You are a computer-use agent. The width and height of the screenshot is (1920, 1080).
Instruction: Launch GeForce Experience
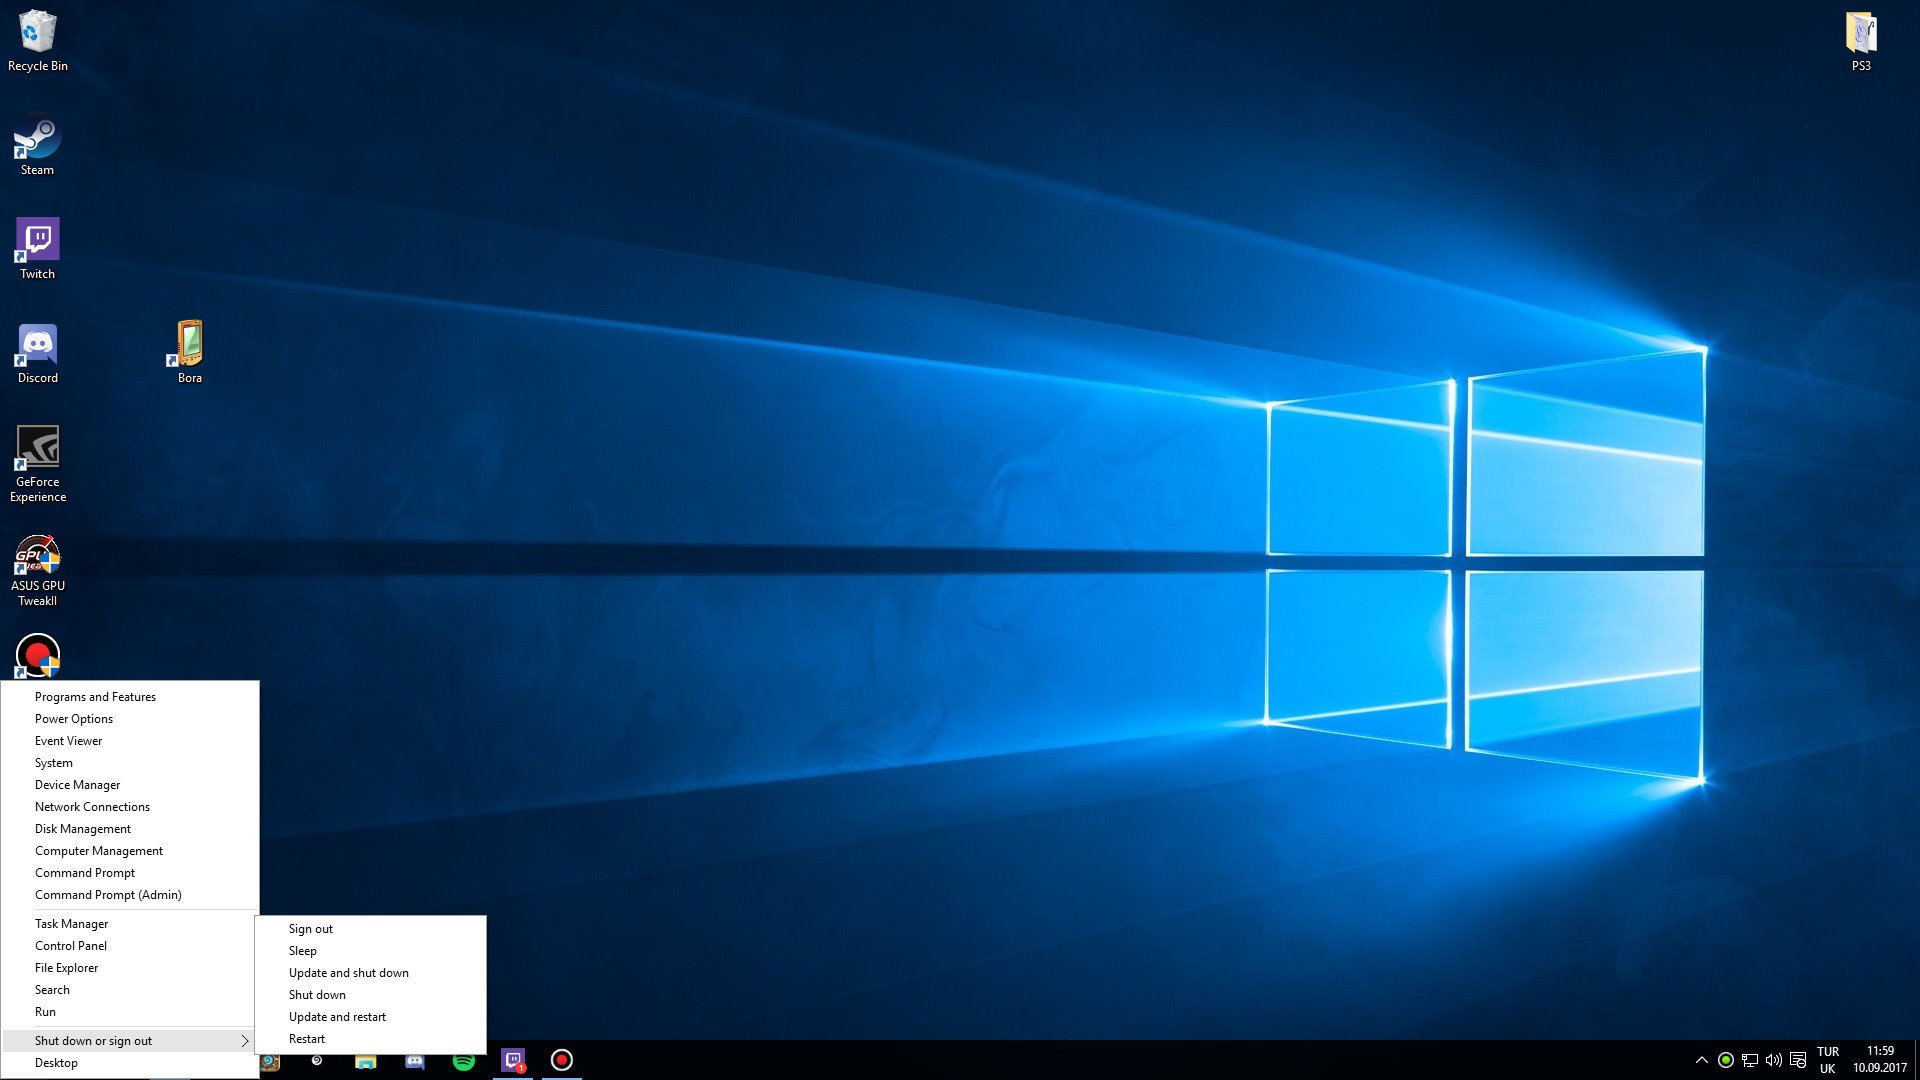pos(36,448)
